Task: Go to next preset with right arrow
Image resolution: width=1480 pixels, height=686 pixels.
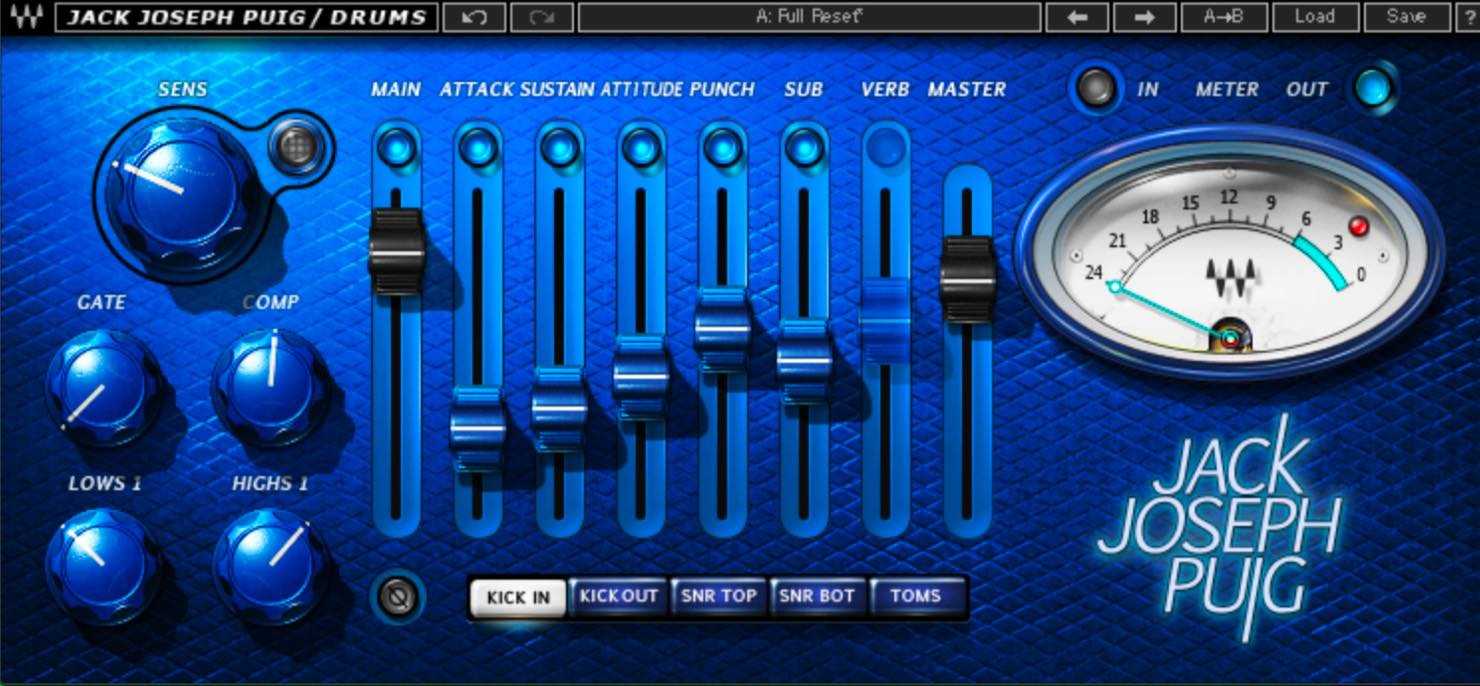Action: (1144, 17)
